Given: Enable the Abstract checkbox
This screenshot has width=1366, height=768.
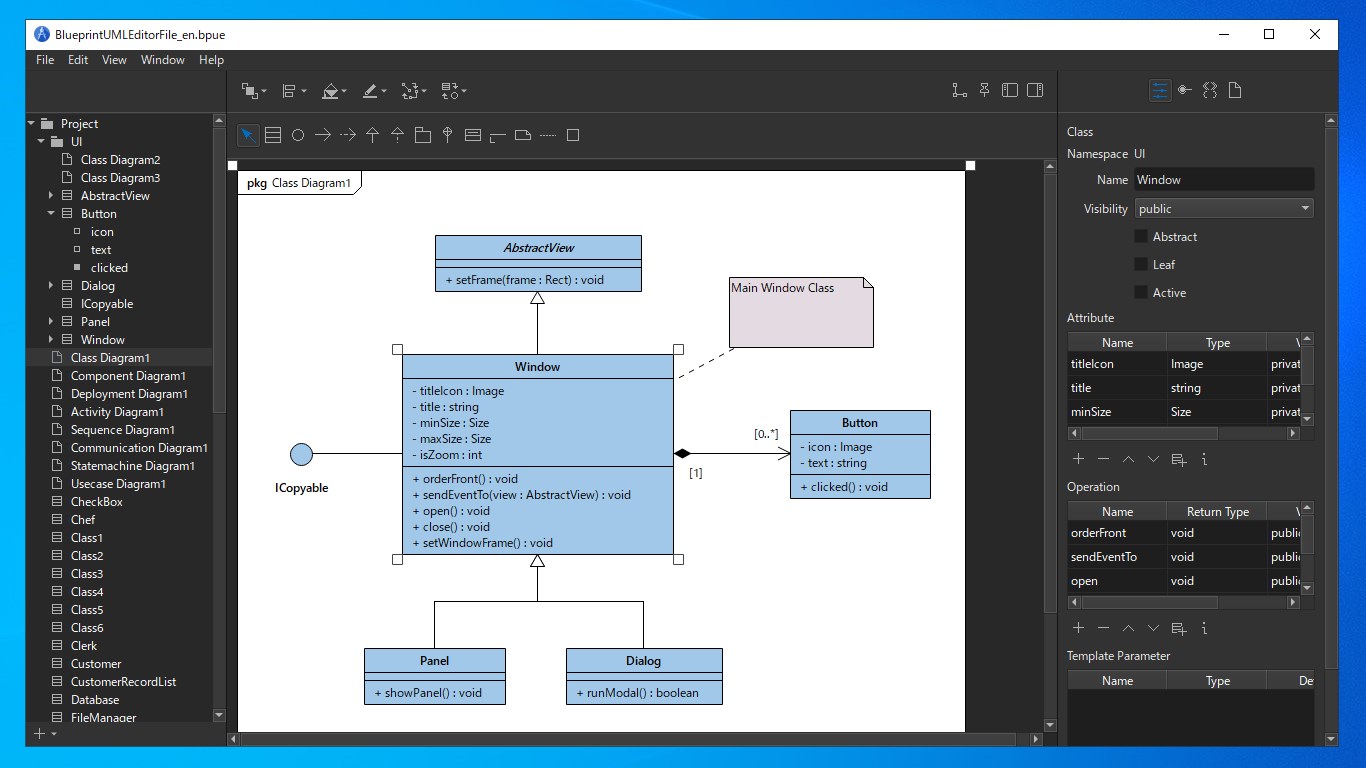Looking at the screenshot, I should (1139, 236).
